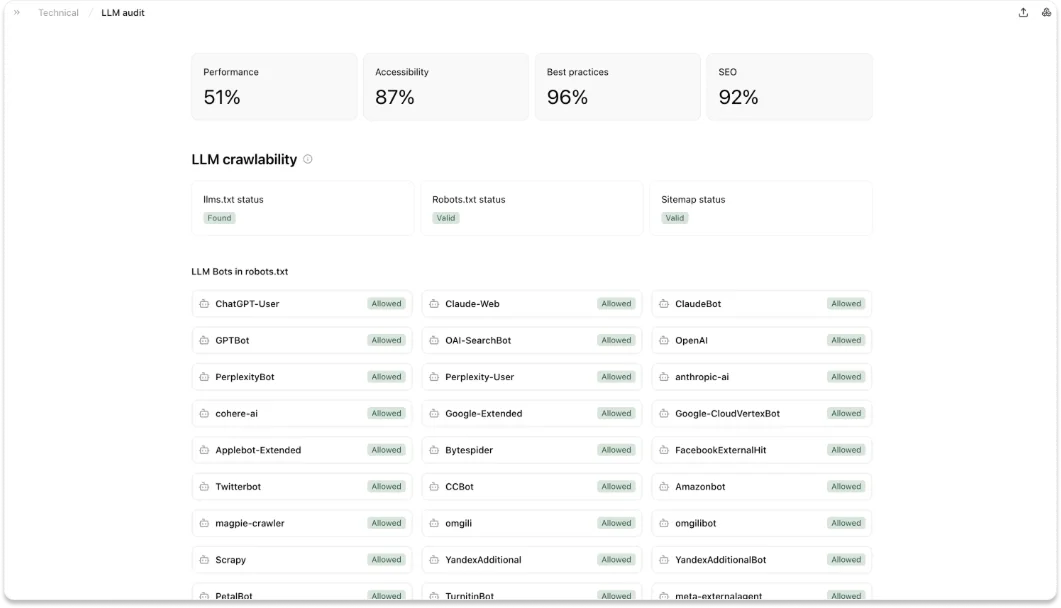The image size is (1061, 608).
Task: Open the Performance 51% score card
Action: [274, 87]
